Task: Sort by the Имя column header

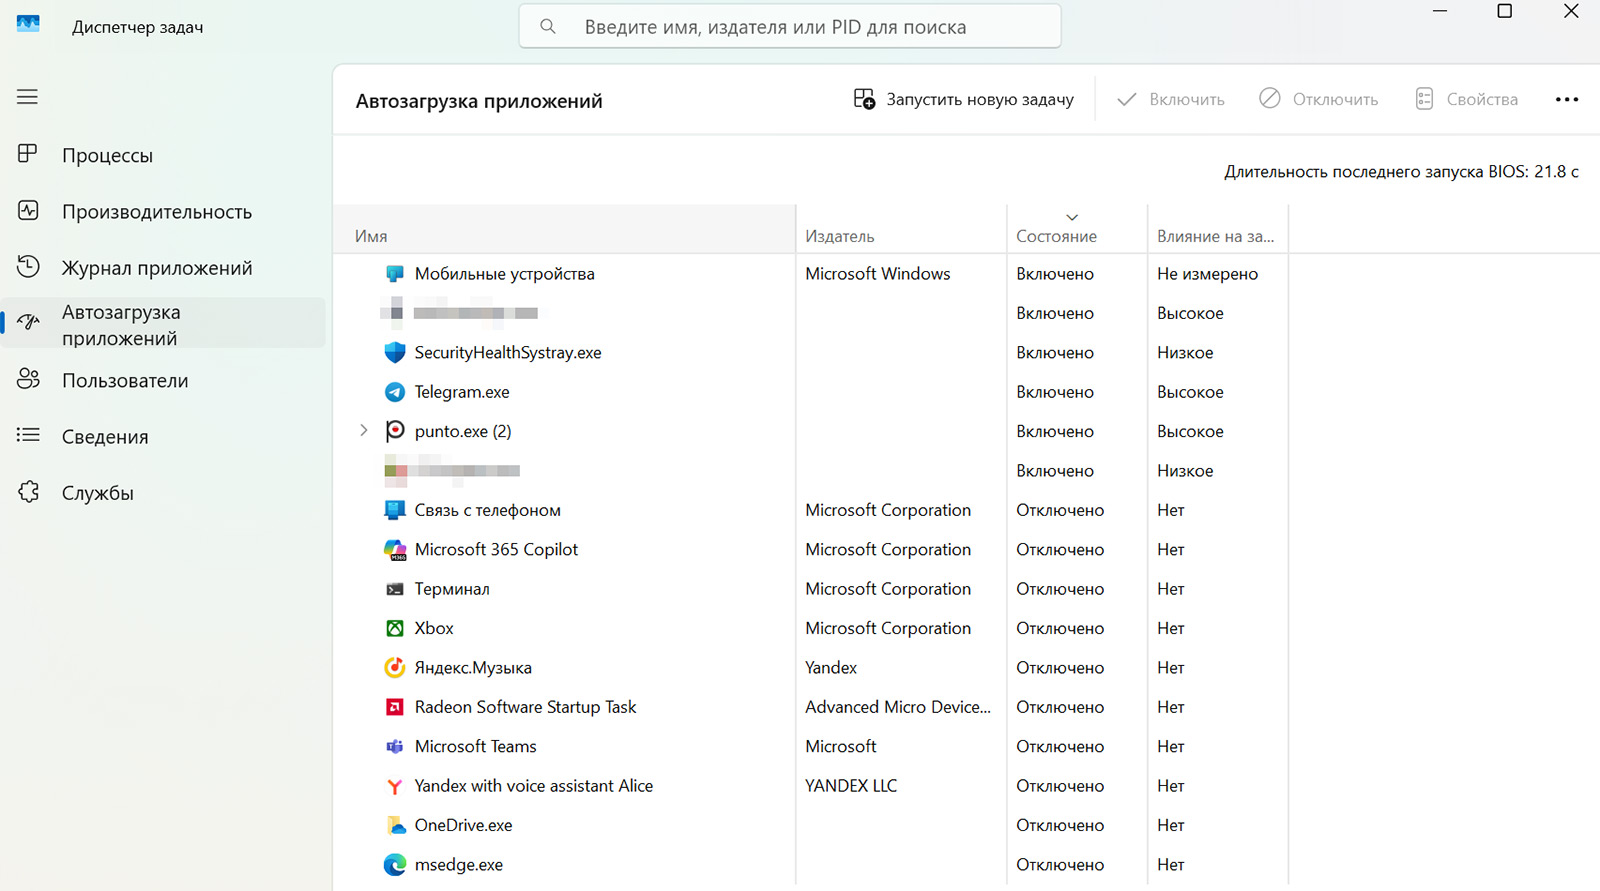Action: coord(564,229)
